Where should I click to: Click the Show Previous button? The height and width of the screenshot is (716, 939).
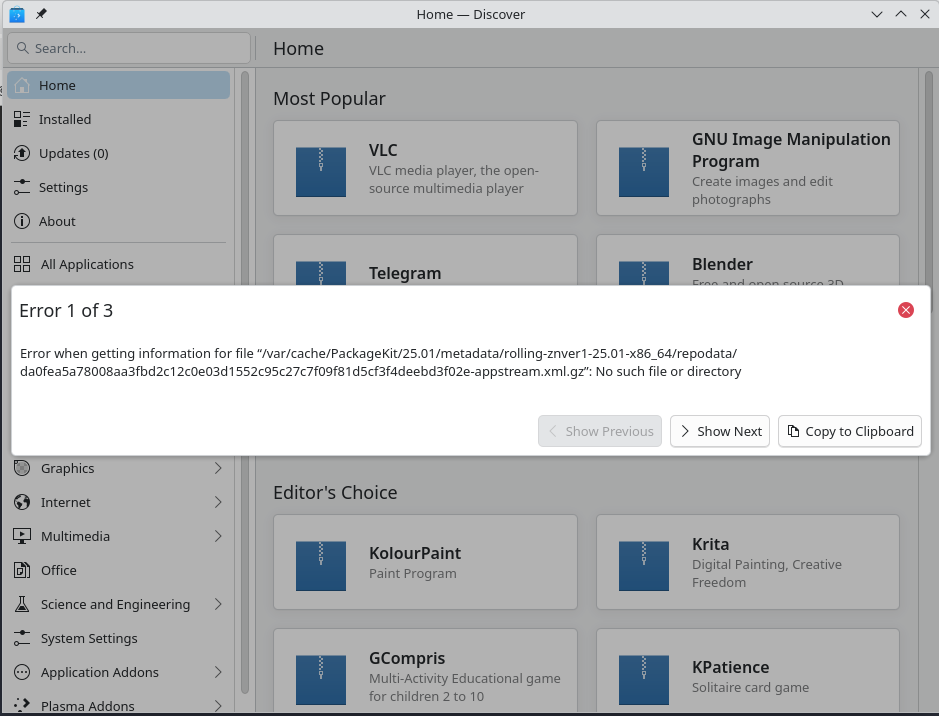coord(600,431)
